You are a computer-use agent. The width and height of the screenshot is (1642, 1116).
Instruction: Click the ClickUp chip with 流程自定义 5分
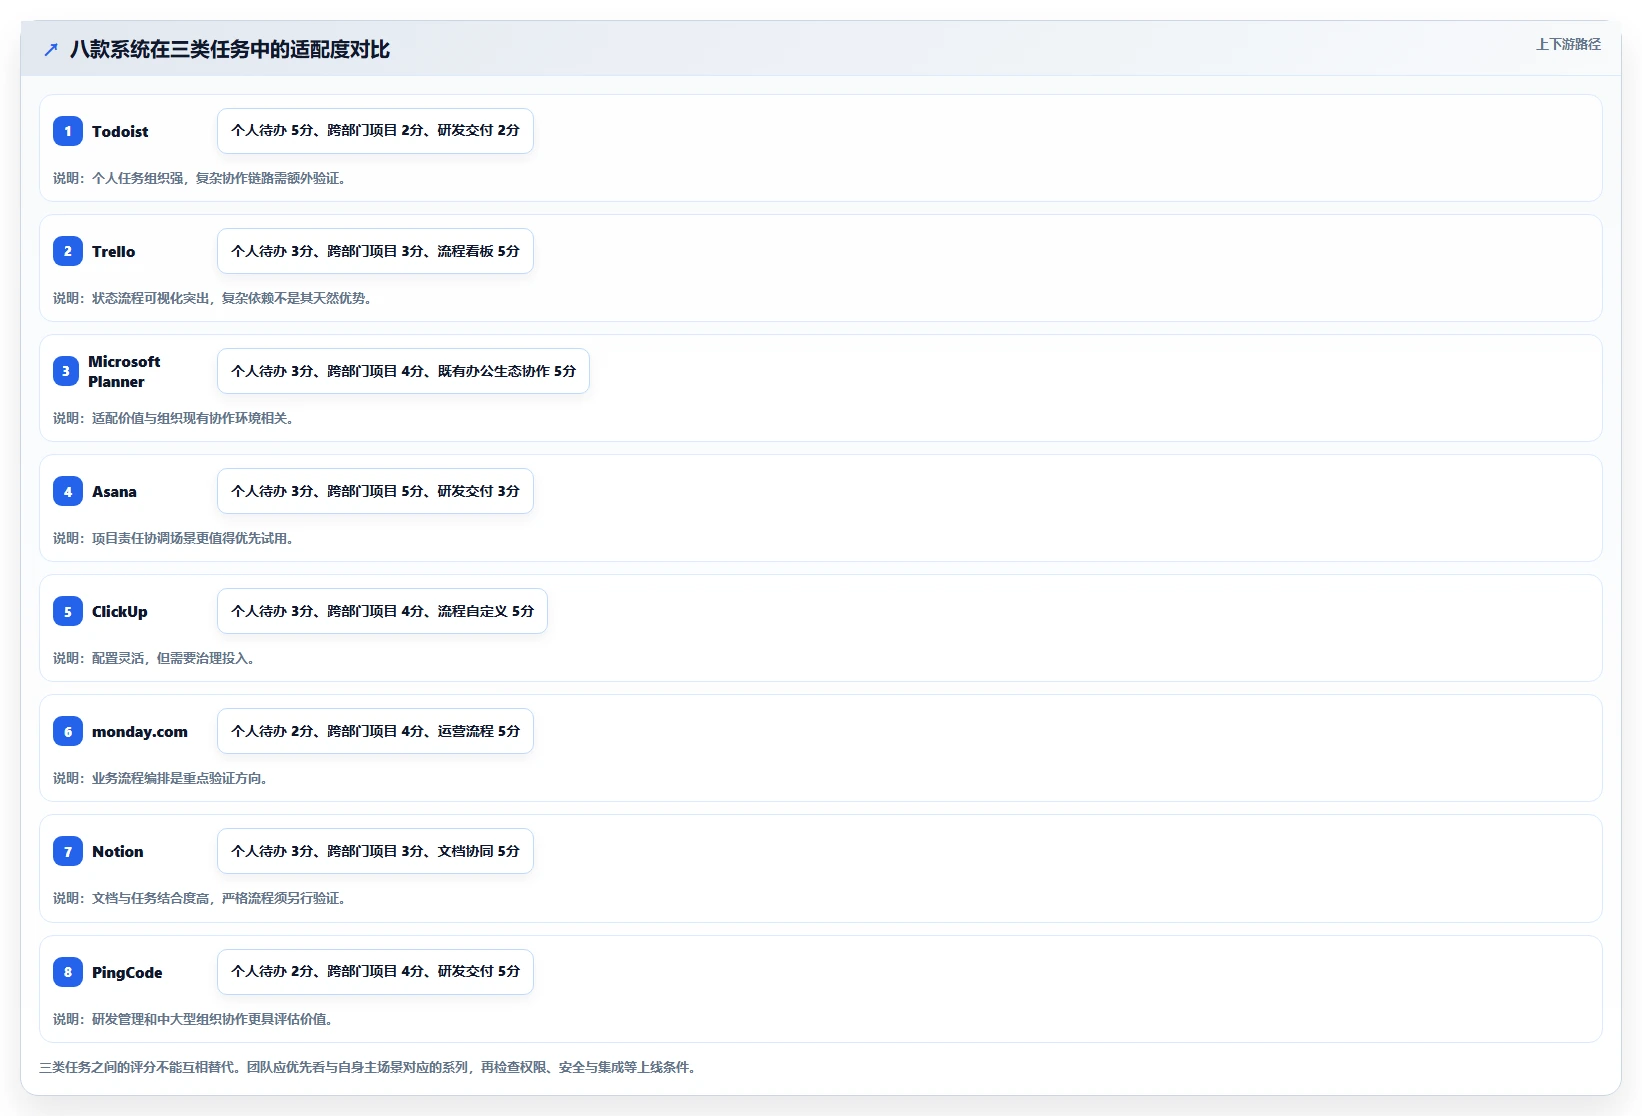382,611
